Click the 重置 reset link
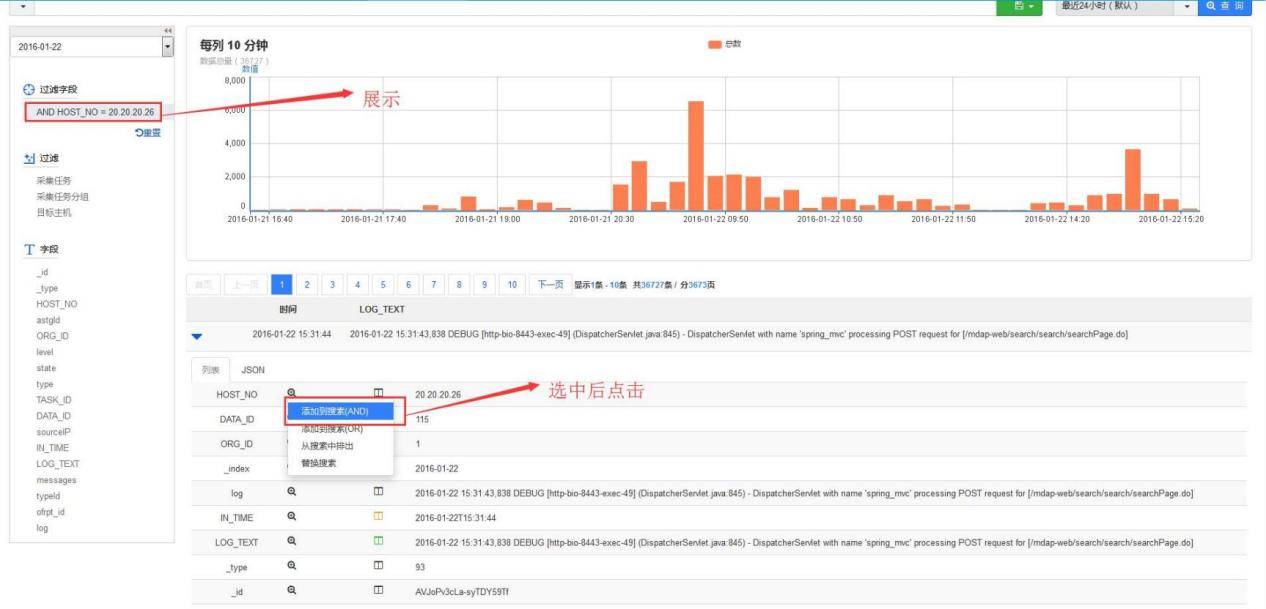This screenshot has height=609, width=1266. (147, 133)
